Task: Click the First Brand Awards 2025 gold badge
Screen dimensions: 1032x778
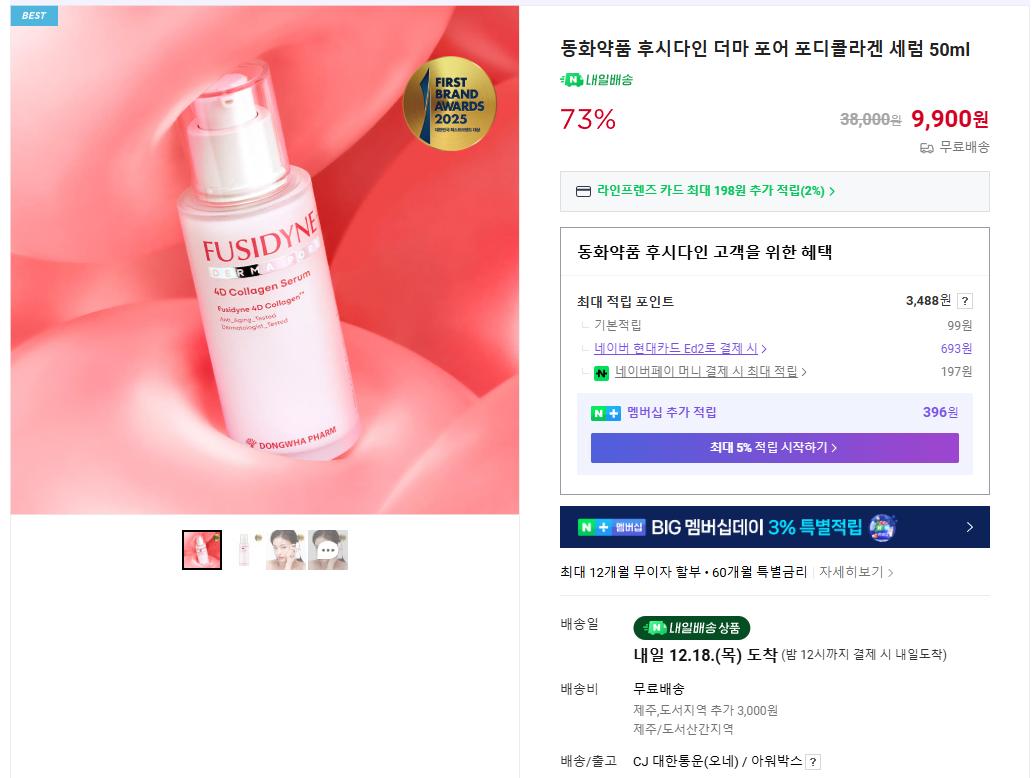Action: [x=450, y=103]
